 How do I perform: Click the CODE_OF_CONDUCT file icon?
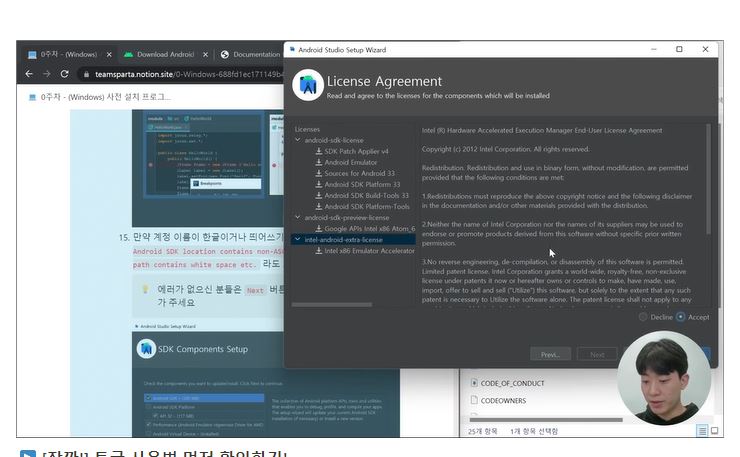coord(474,383)
